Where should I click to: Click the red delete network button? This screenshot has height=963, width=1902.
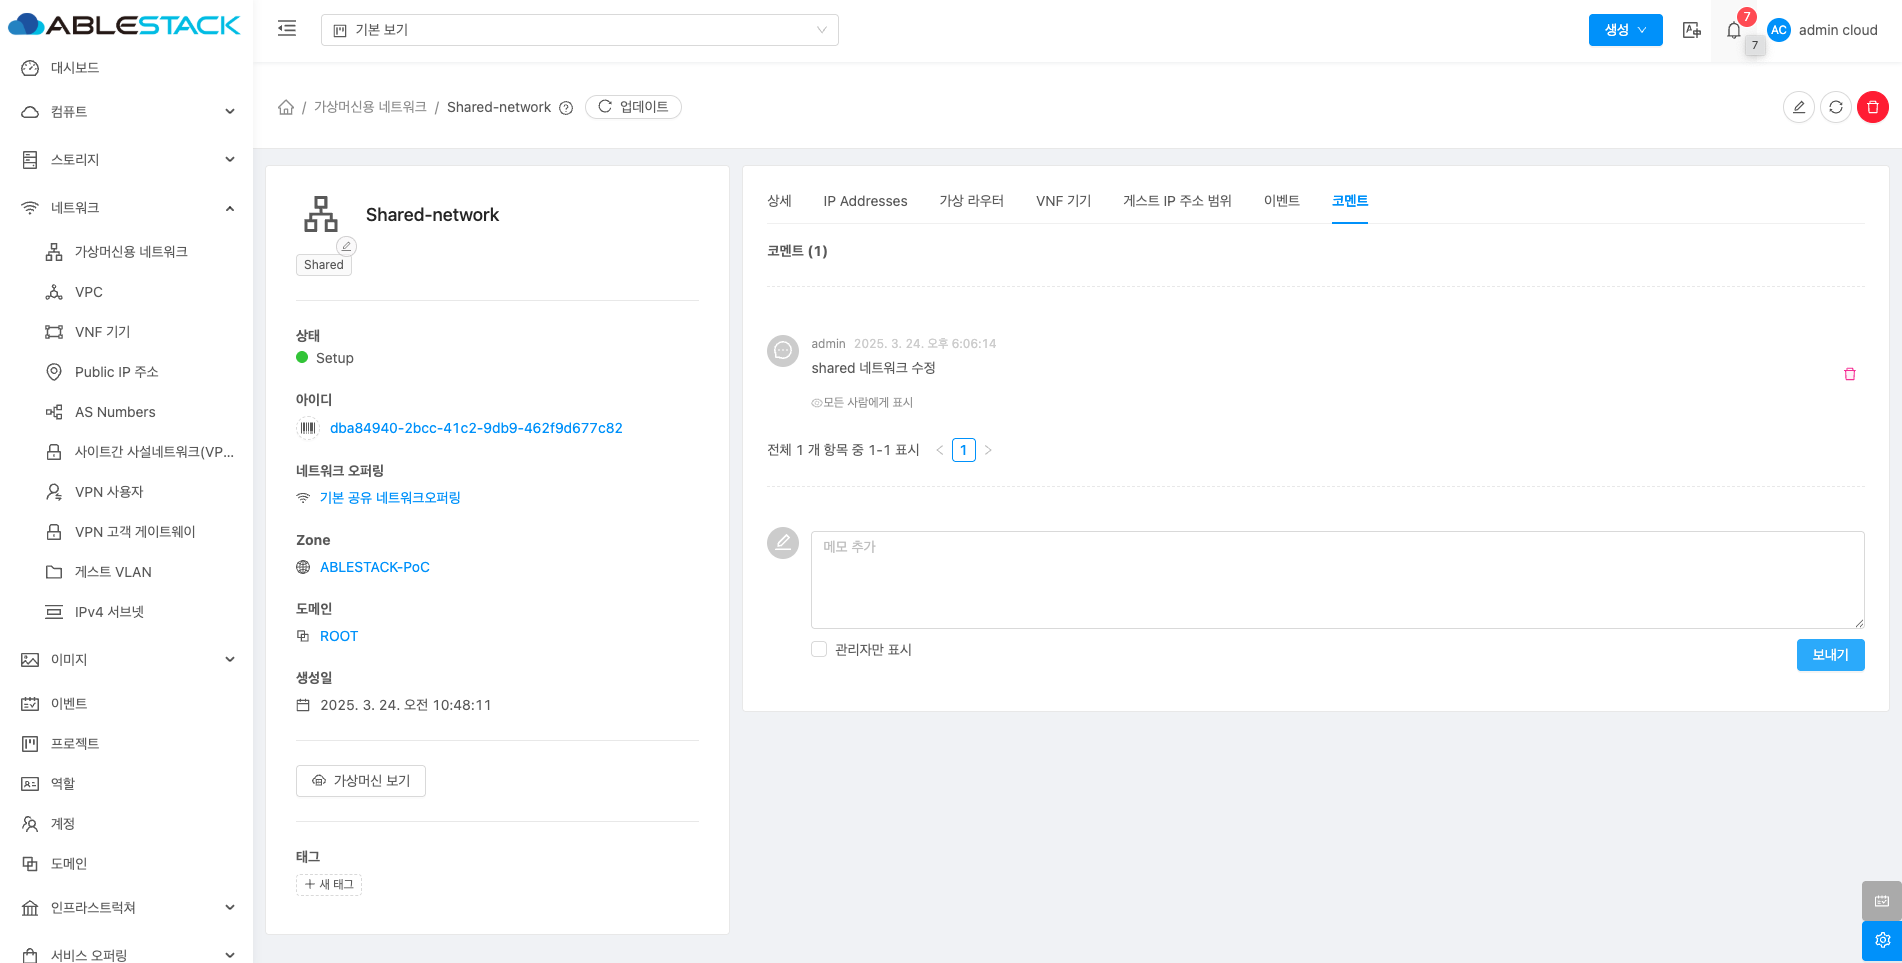(1872, 107)
